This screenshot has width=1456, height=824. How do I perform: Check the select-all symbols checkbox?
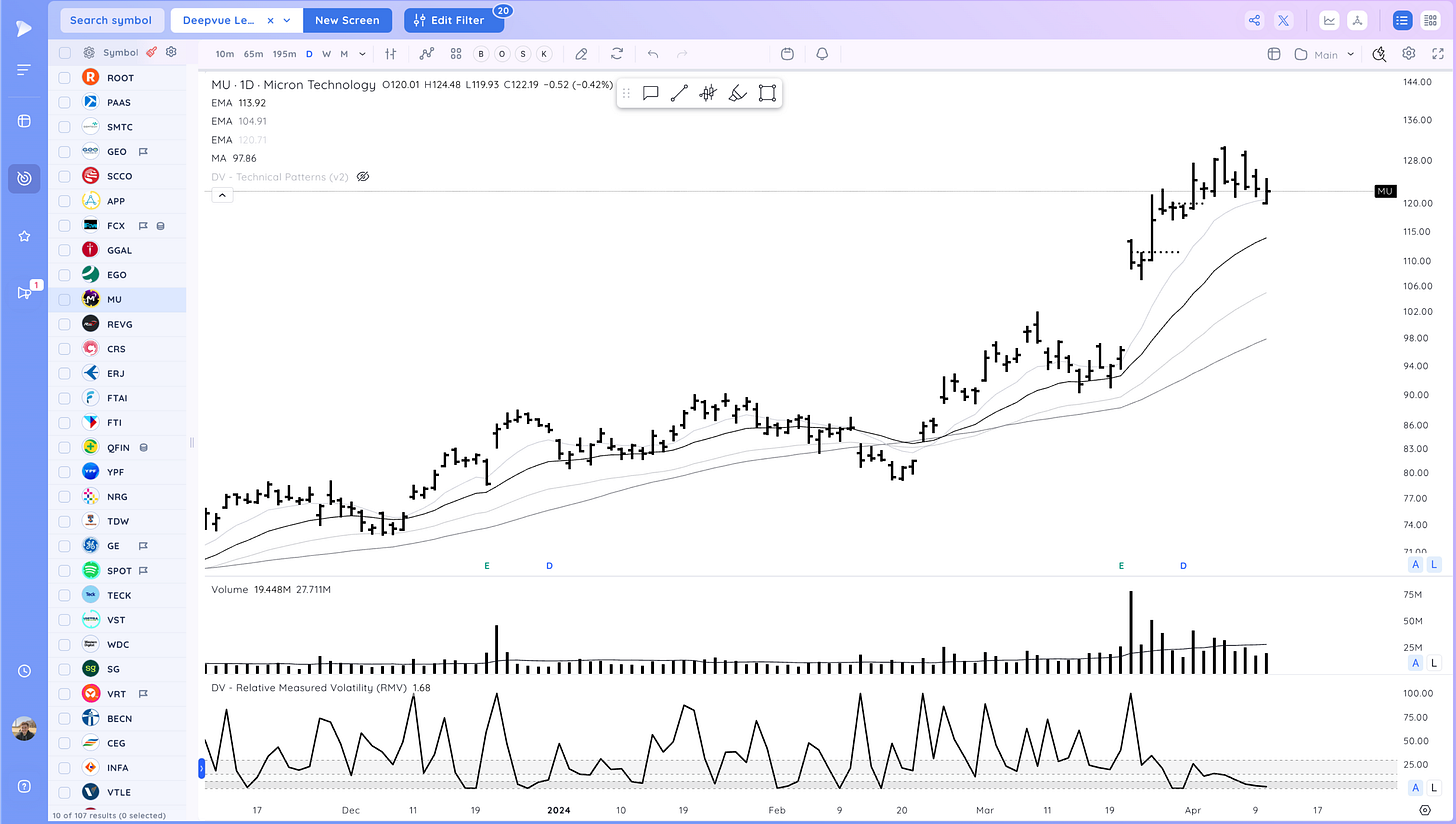click(64, 52)
